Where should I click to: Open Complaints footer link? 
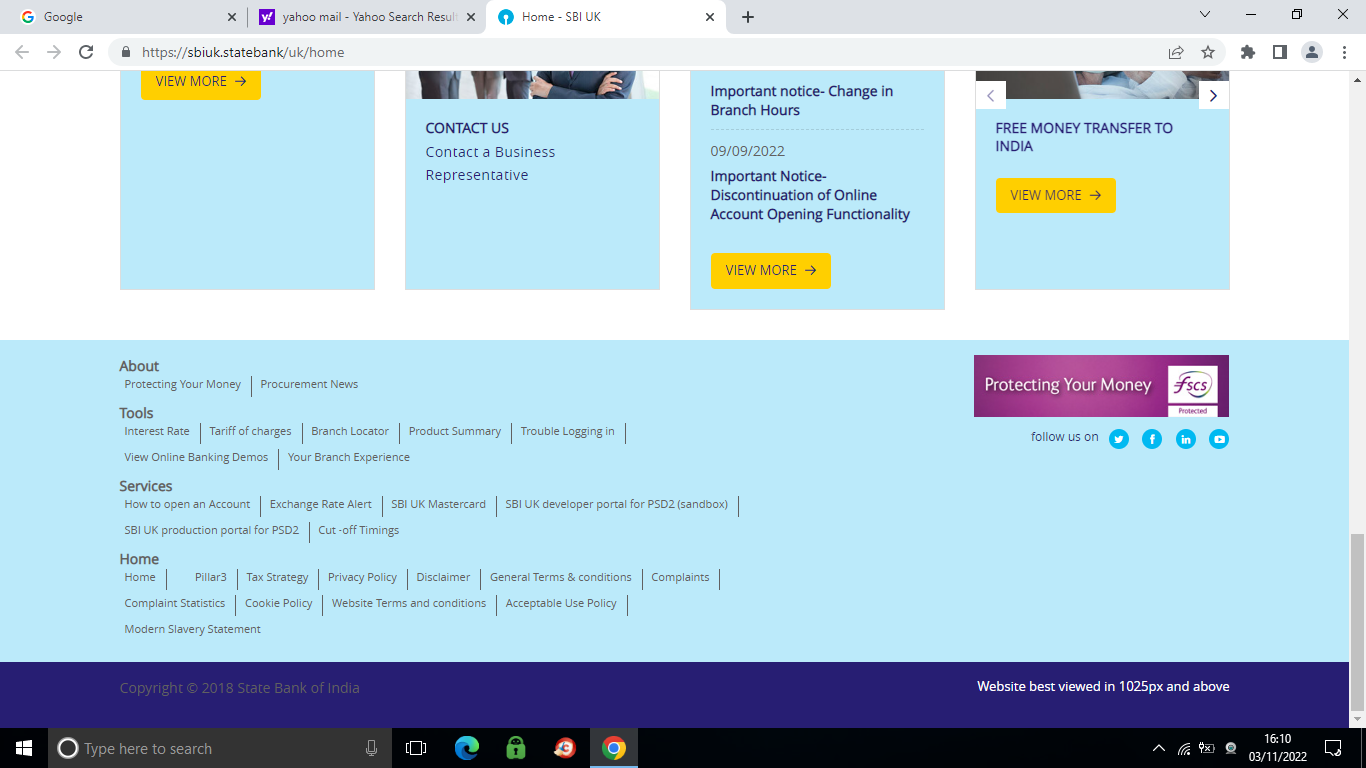click(680, 577)
